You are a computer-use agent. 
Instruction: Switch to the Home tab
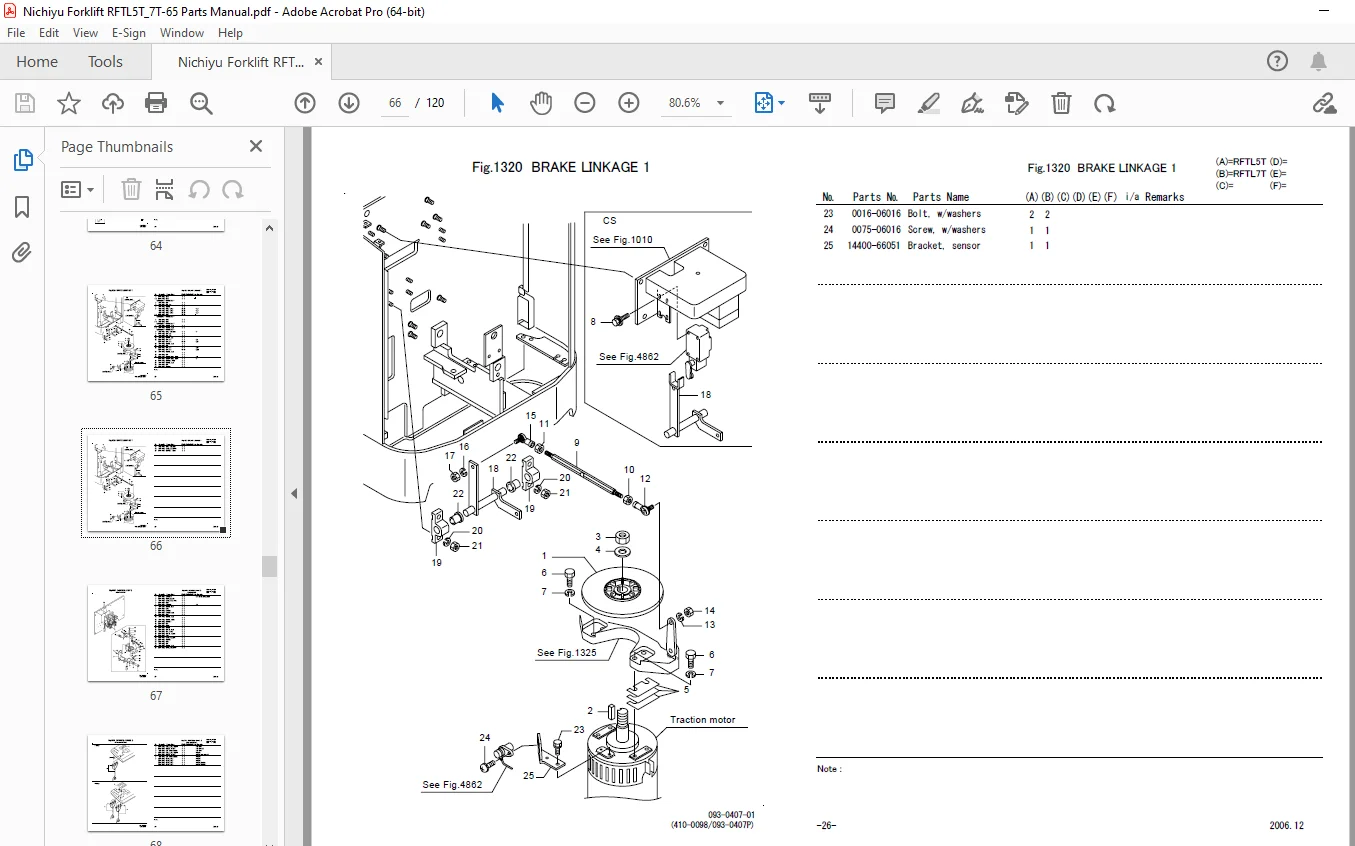coord(37,61)
